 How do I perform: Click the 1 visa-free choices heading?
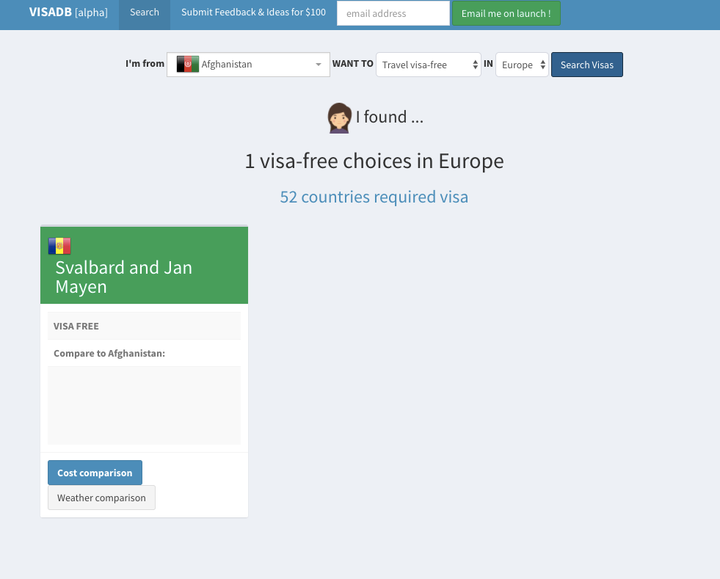374,161
